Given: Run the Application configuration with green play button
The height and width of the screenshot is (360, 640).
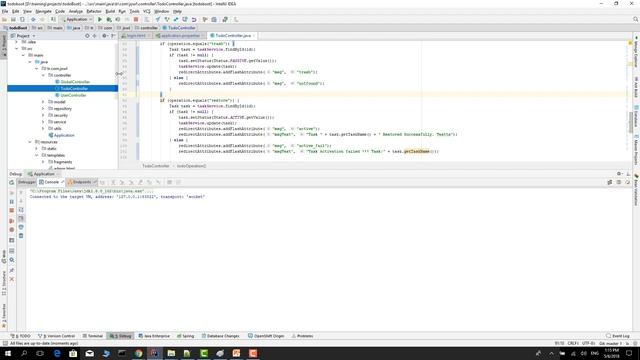Looking at the screenshot, I should click(100, 19).
